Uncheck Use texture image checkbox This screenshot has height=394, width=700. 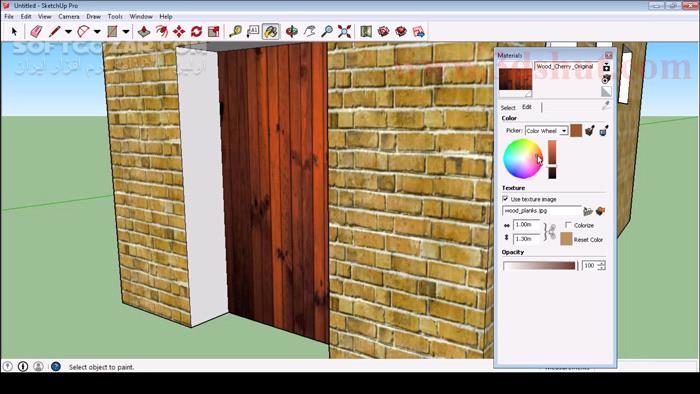point(505,199)
